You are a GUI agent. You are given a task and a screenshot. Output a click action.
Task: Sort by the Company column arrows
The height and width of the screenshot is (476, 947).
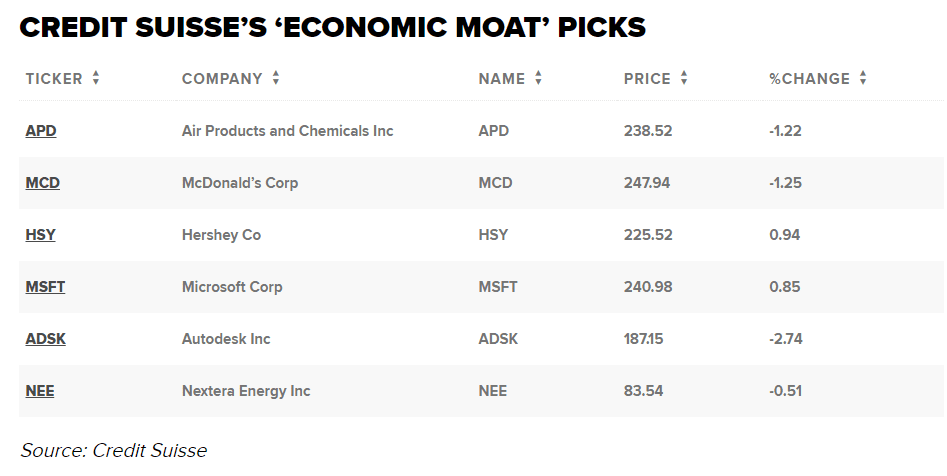276,79
